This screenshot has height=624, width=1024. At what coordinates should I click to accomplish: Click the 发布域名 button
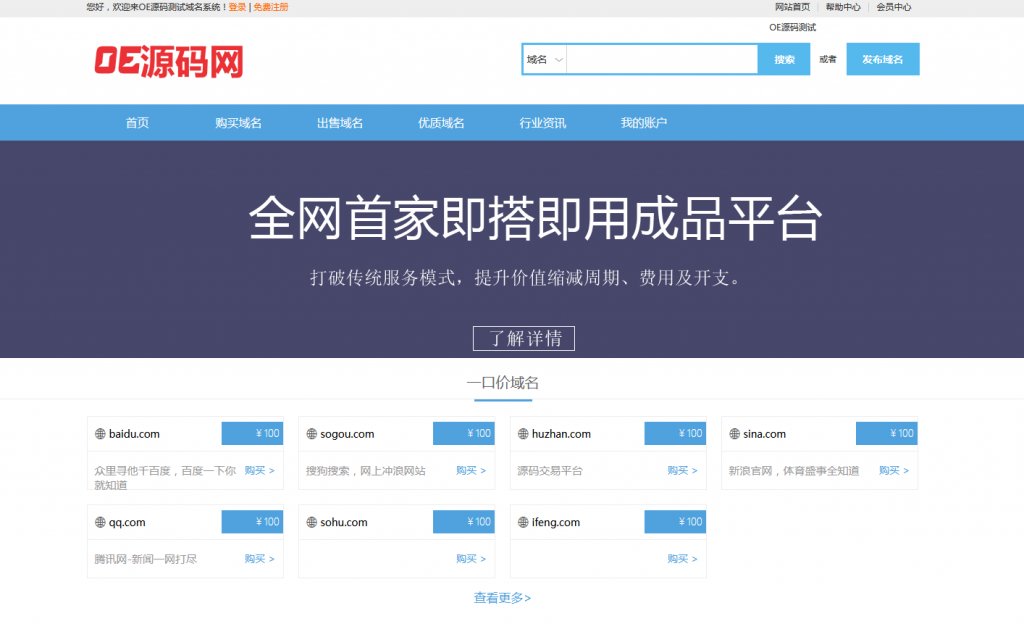882,59
